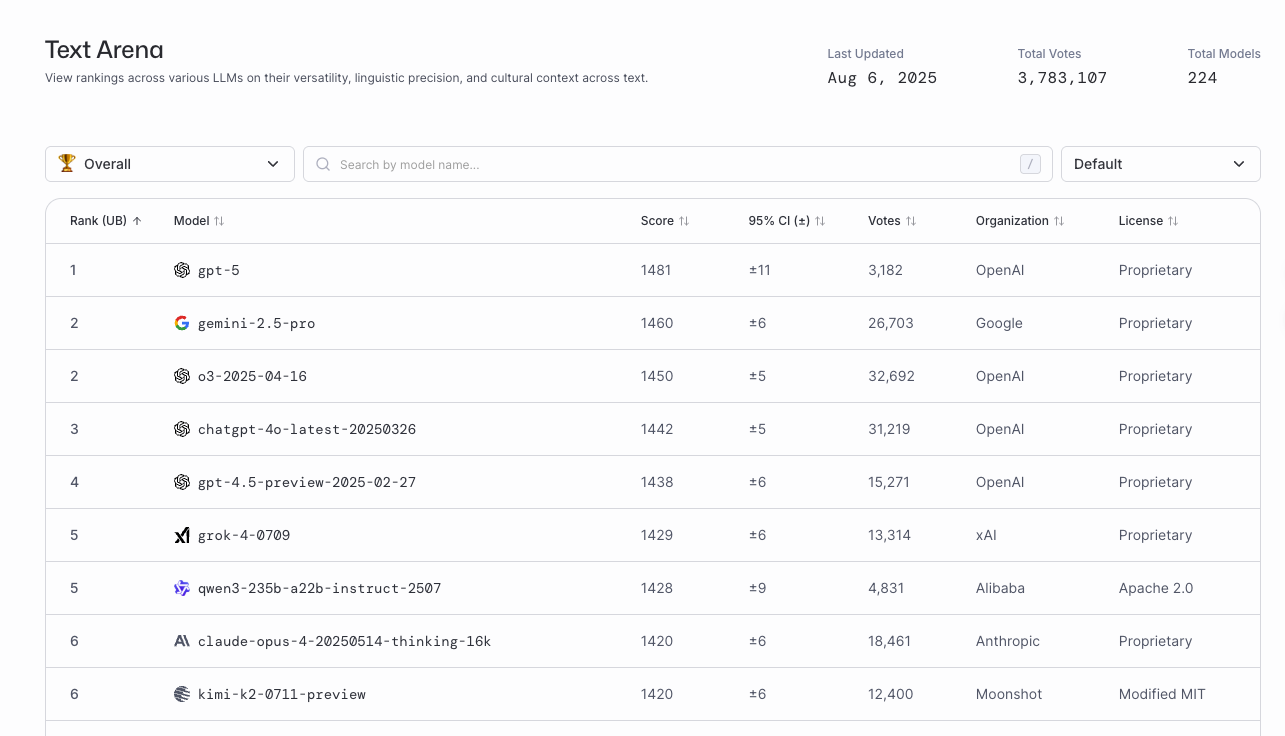This screenshot has width=1285, height=736.
Task: Click the OpenAI logo beside o3-2025-04-16
Action: pos(182,376)
